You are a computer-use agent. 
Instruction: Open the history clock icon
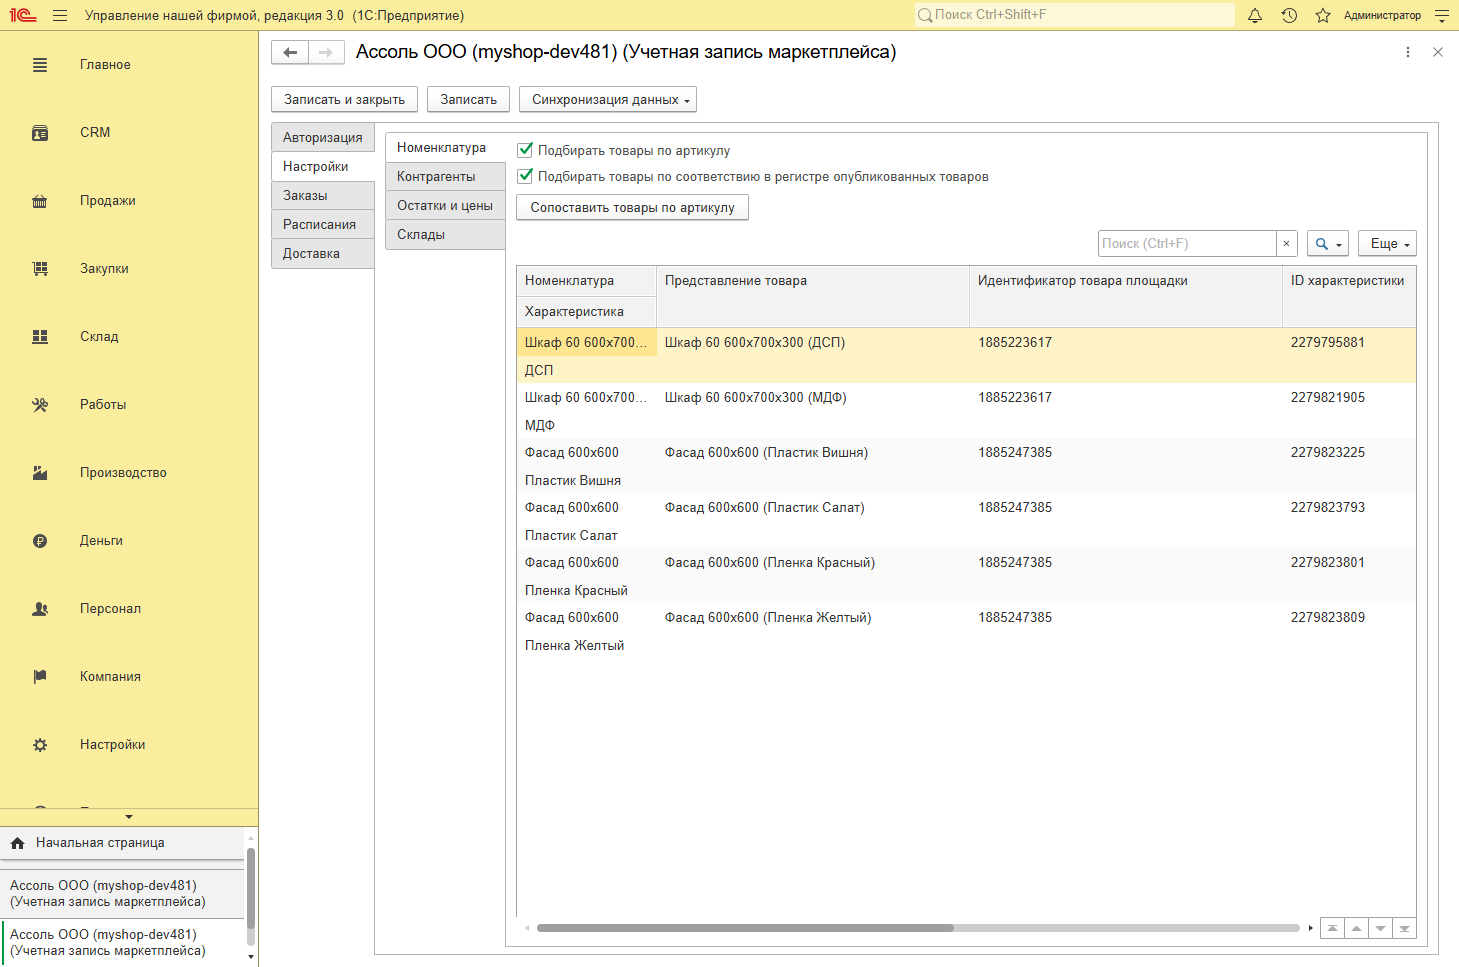pyautogui.click(x=1289, y=16)
